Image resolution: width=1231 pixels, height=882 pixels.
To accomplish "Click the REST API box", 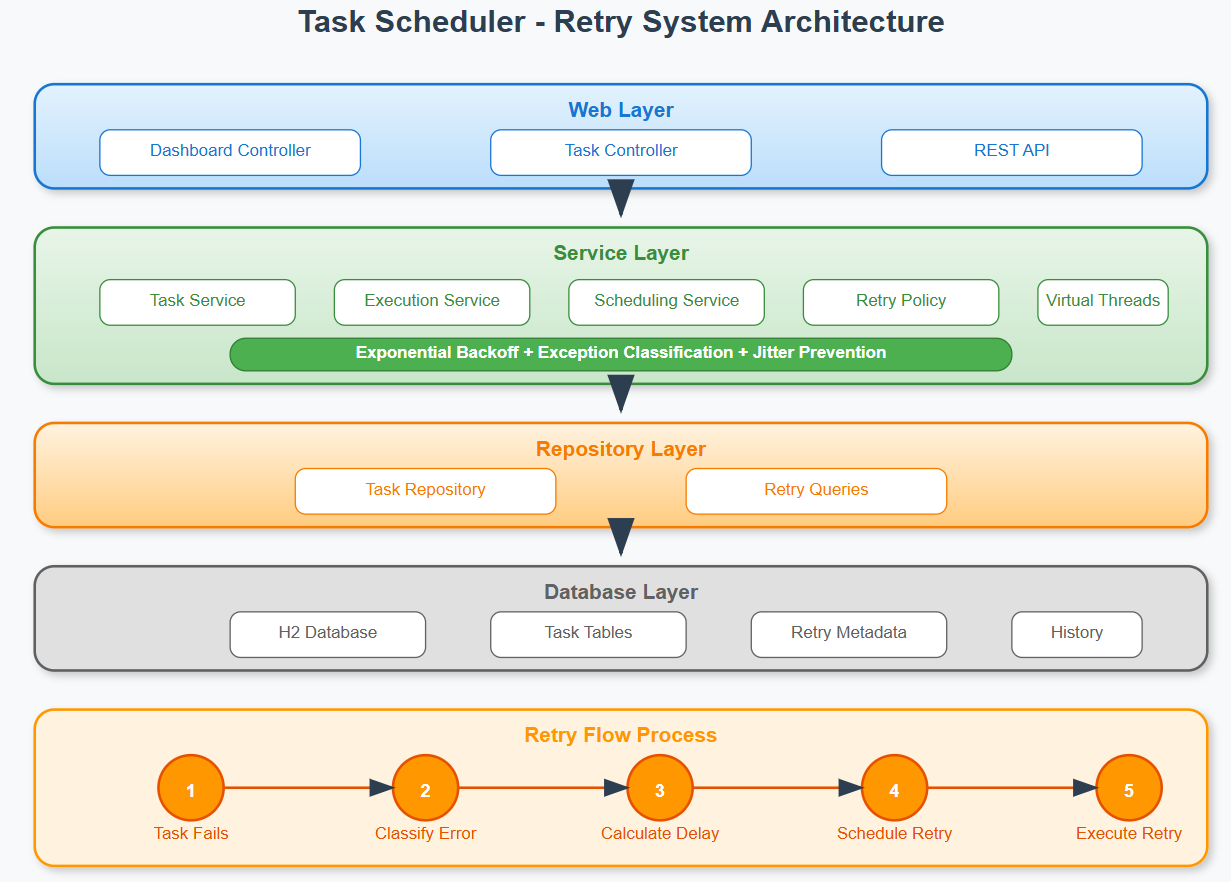I will (x=1011, y=152).
